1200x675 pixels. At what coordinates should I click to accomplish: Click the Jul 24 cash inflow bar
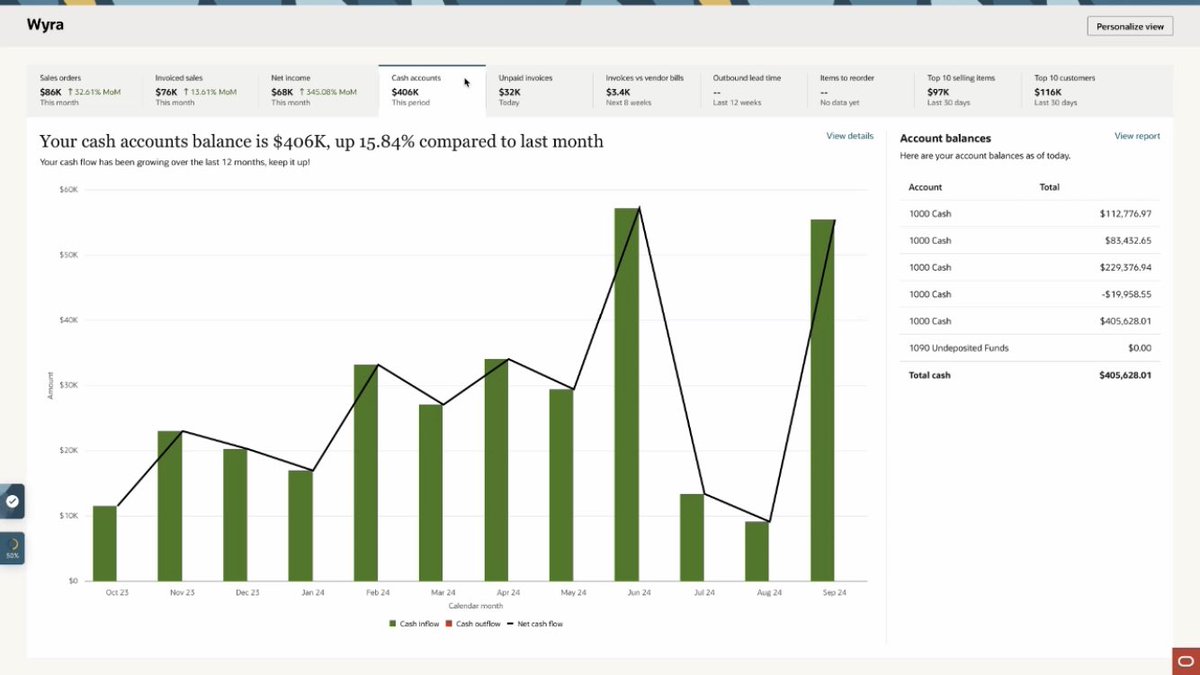point(692,537)
